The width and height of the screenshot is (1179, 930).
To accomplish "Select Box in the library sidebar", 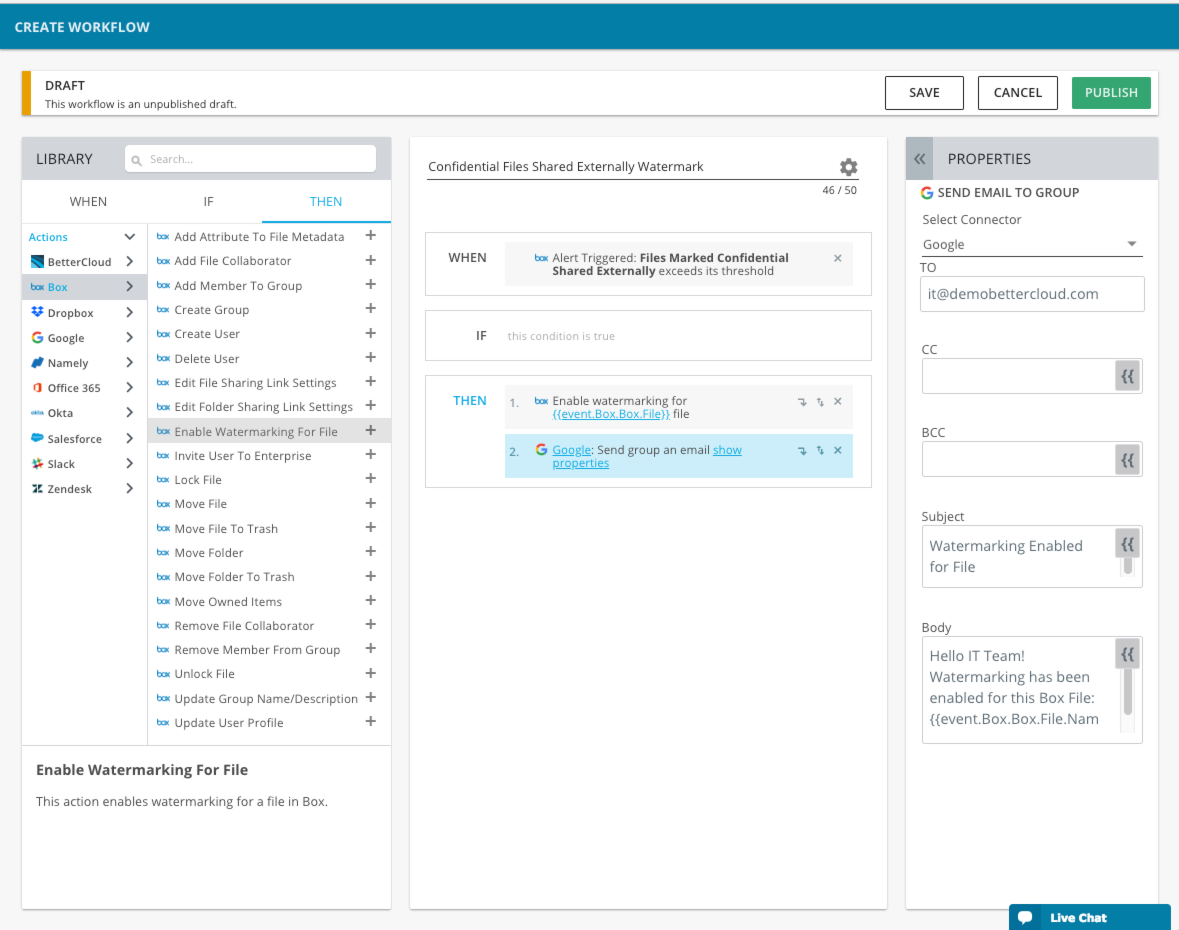I will click(83, 286).
